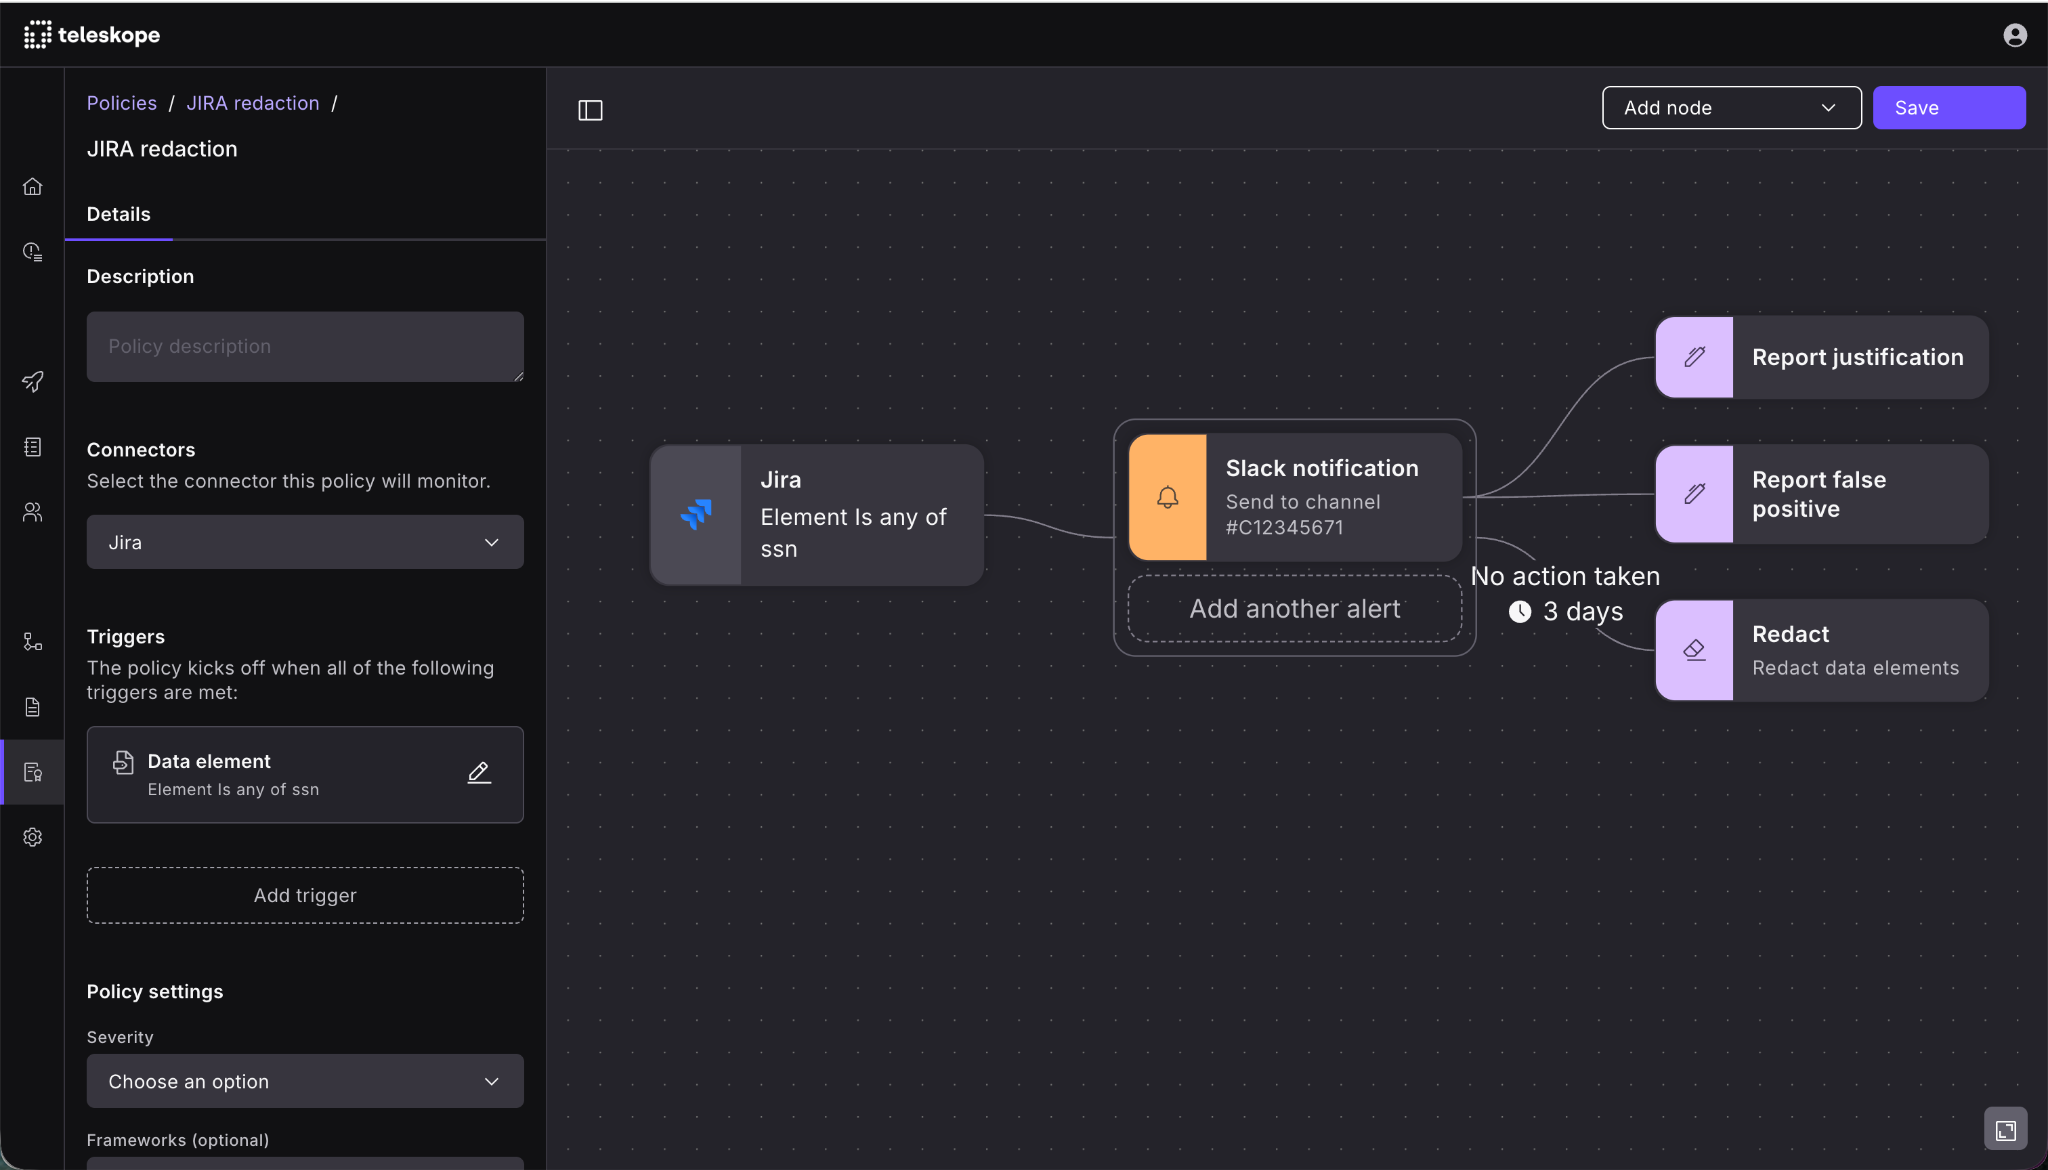Click the teleskope logo
Viewport: 2048px width, 1170px height.
[x=92, y=35]
